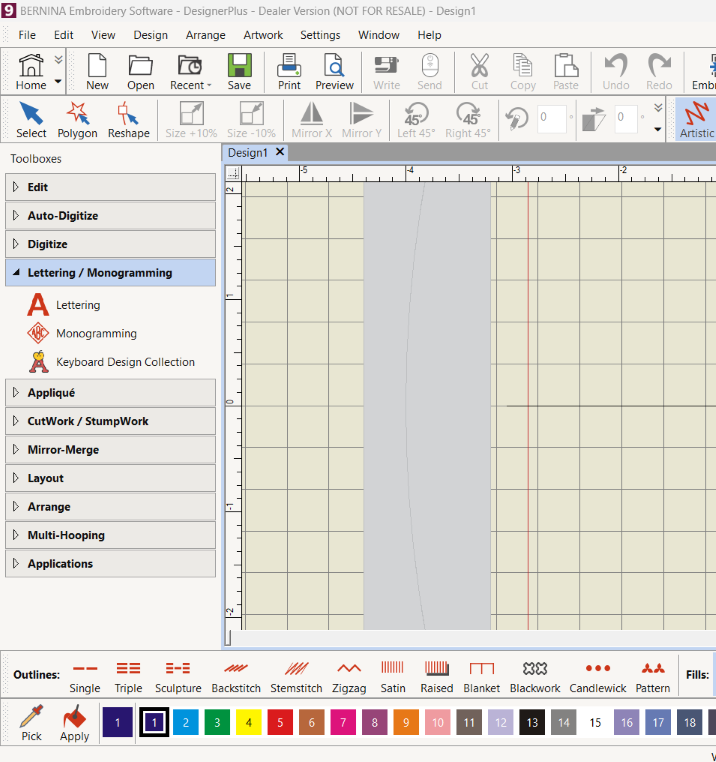Pick a color with the Pick tool
Viewport: 716px width, 762px height.
click(x=31, y=722)
